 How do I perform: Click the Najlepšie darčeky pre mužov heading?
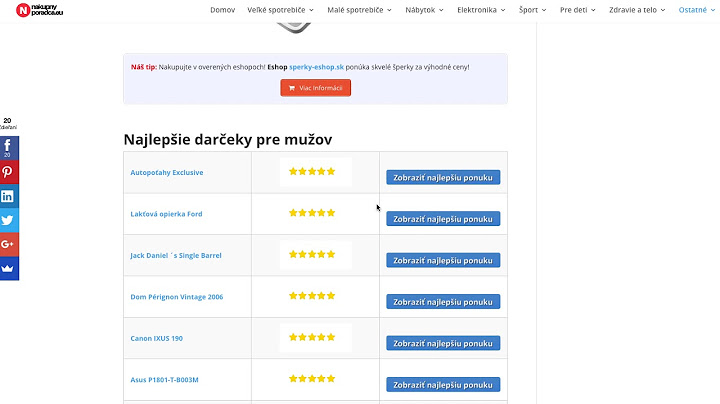pos(228,139)
